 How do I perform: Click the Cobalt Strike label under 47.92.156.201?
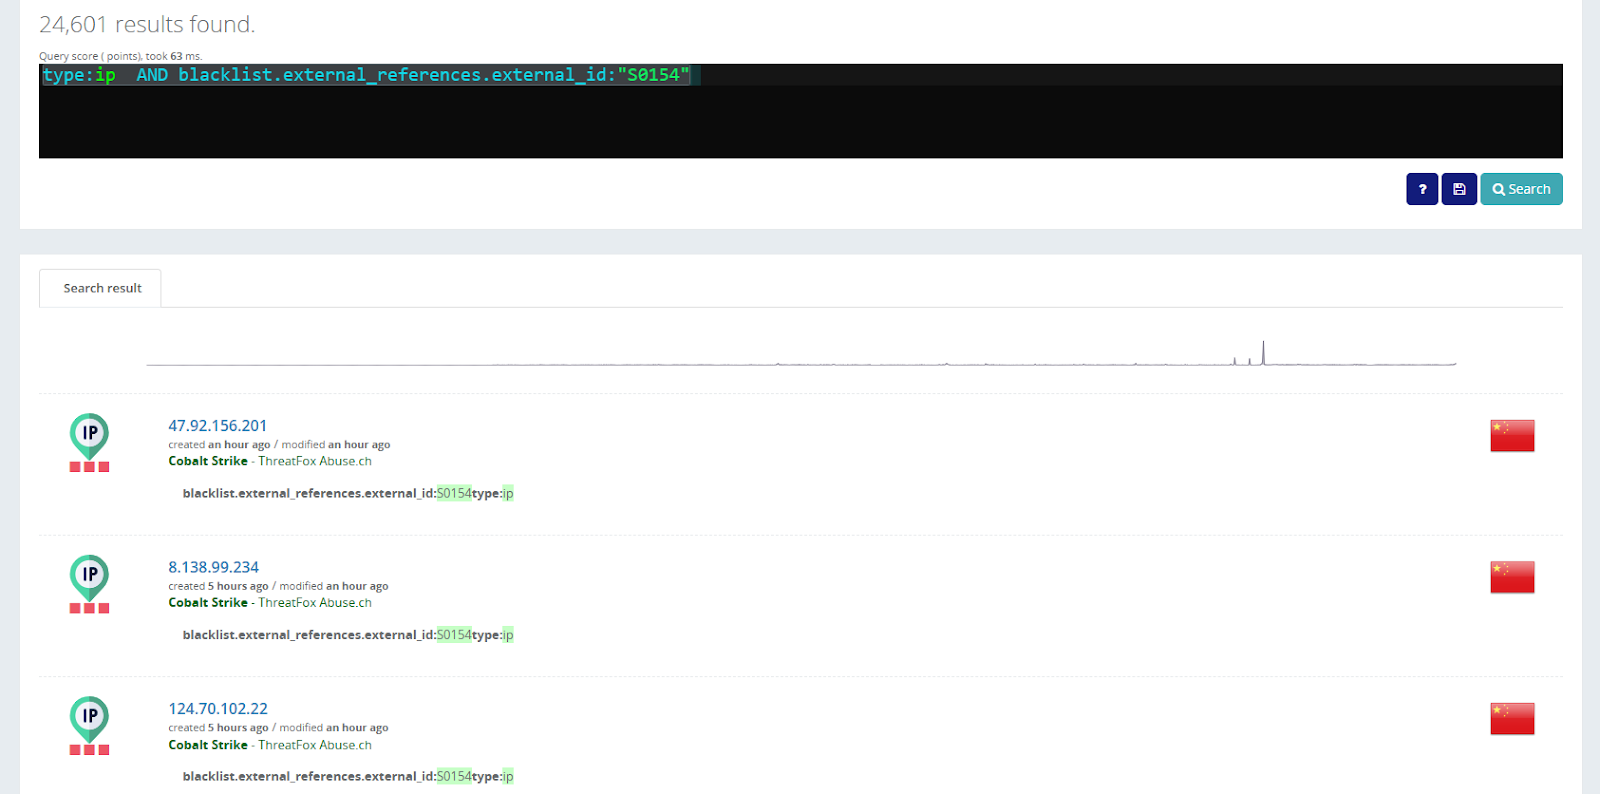[208, 461]
